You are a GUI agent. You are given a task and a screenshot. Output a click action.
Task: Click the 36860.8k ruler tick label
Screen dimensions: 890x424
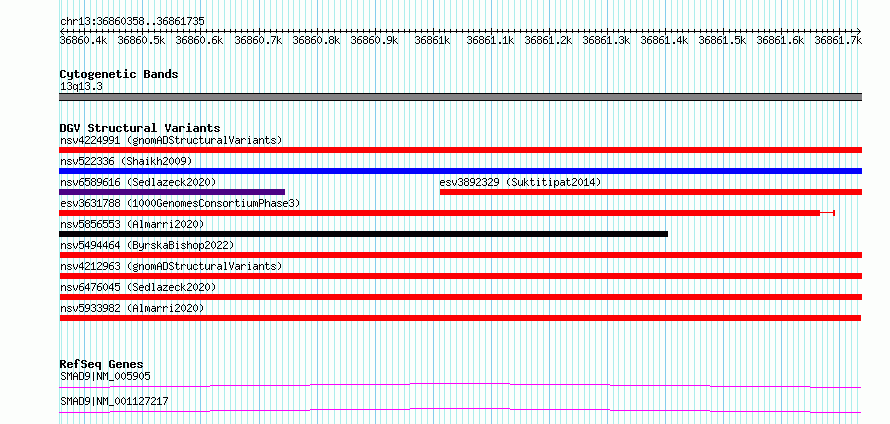point(316,40)
